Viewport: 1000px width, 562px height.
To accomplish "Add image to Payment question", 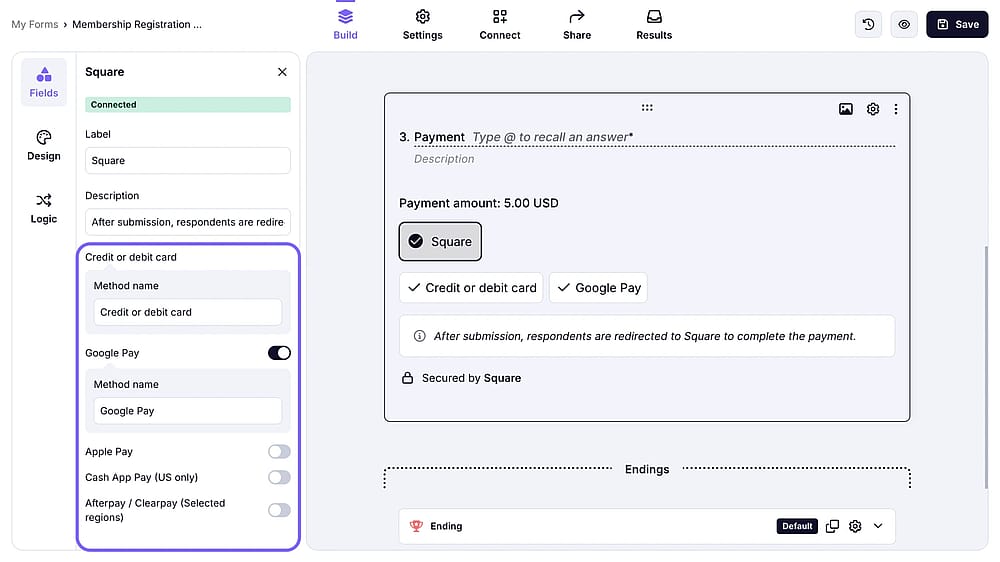I will [845, 109].
